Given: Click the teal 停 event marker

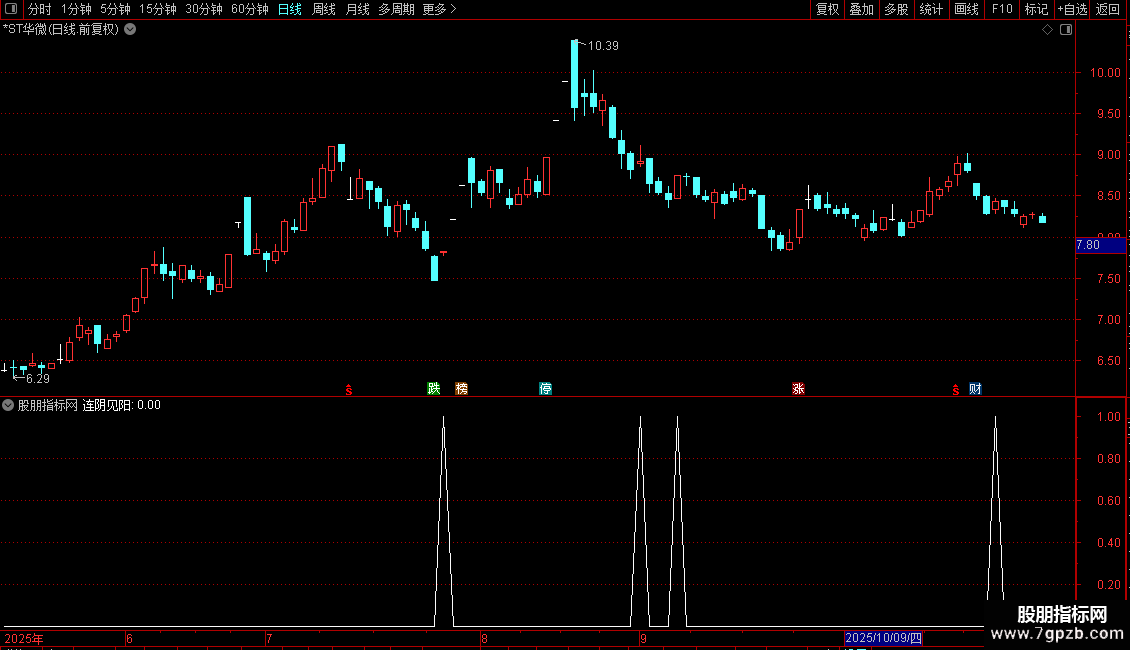Looking at the screenshot, I should click(546, 388).
